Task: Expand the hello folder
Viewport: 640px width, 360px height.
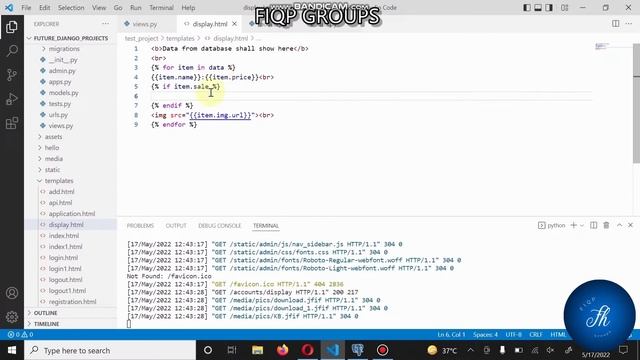Action: [52, 148]
